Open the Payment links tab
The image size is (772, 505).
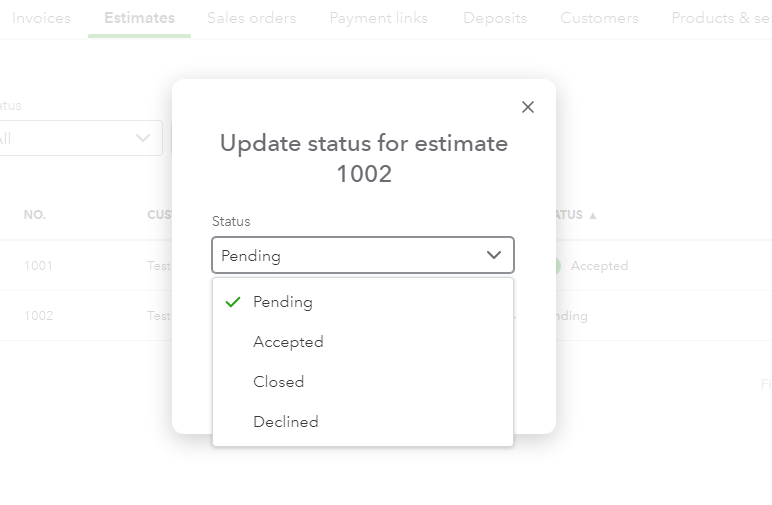click(378, 18)
